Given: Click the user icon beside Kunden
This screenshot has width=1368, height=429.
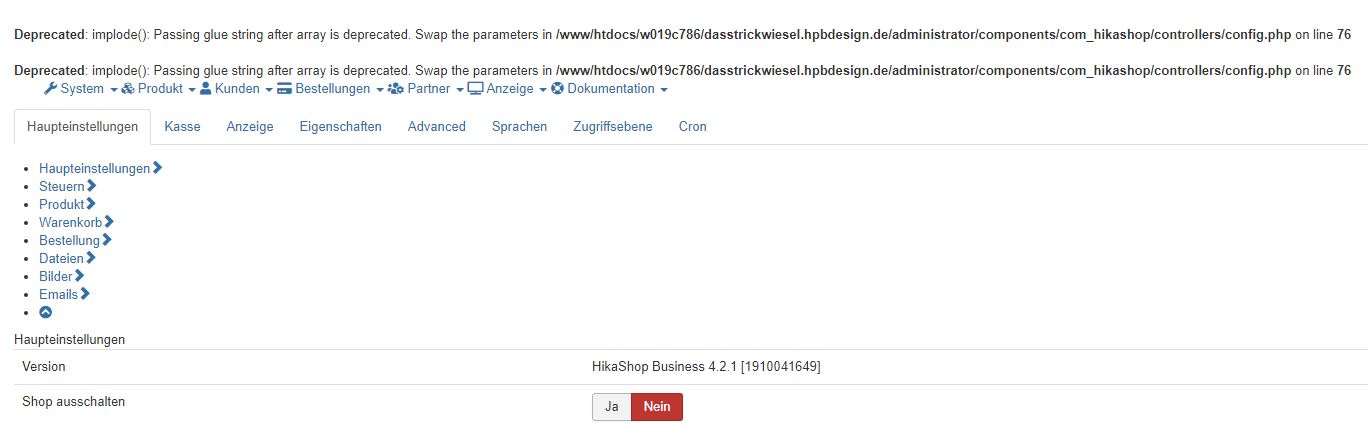Looking at the screenshot, I should click(x=205, y=88).
